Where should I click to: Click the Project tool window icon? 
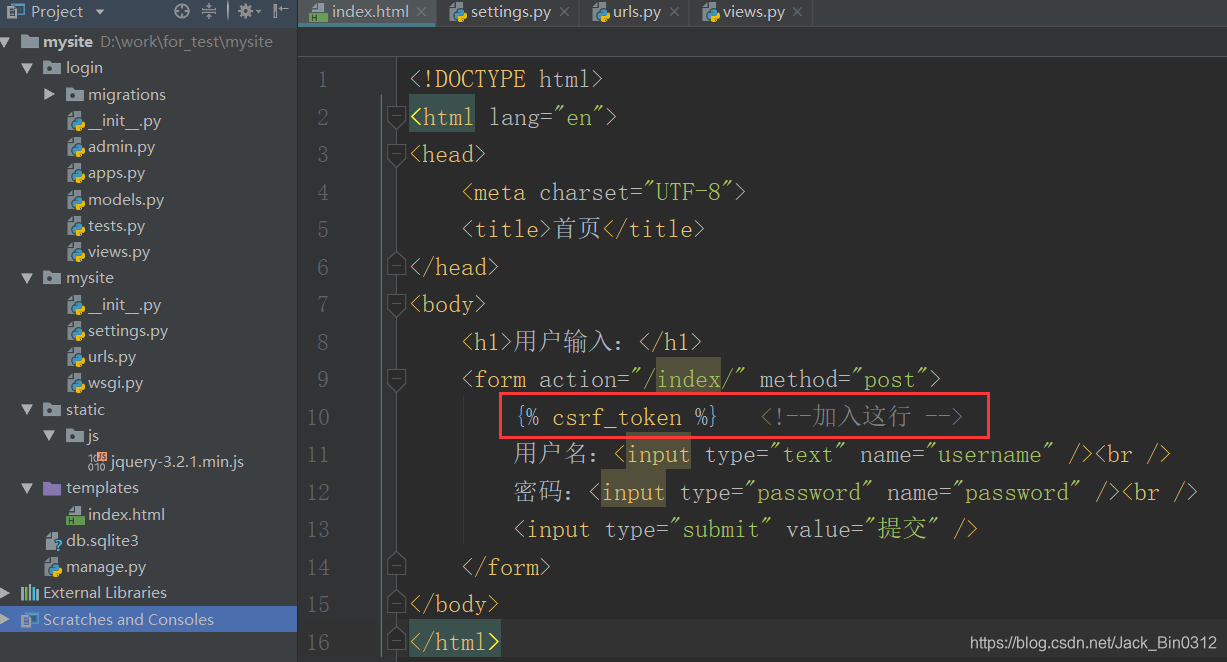(x=15, y=12)
